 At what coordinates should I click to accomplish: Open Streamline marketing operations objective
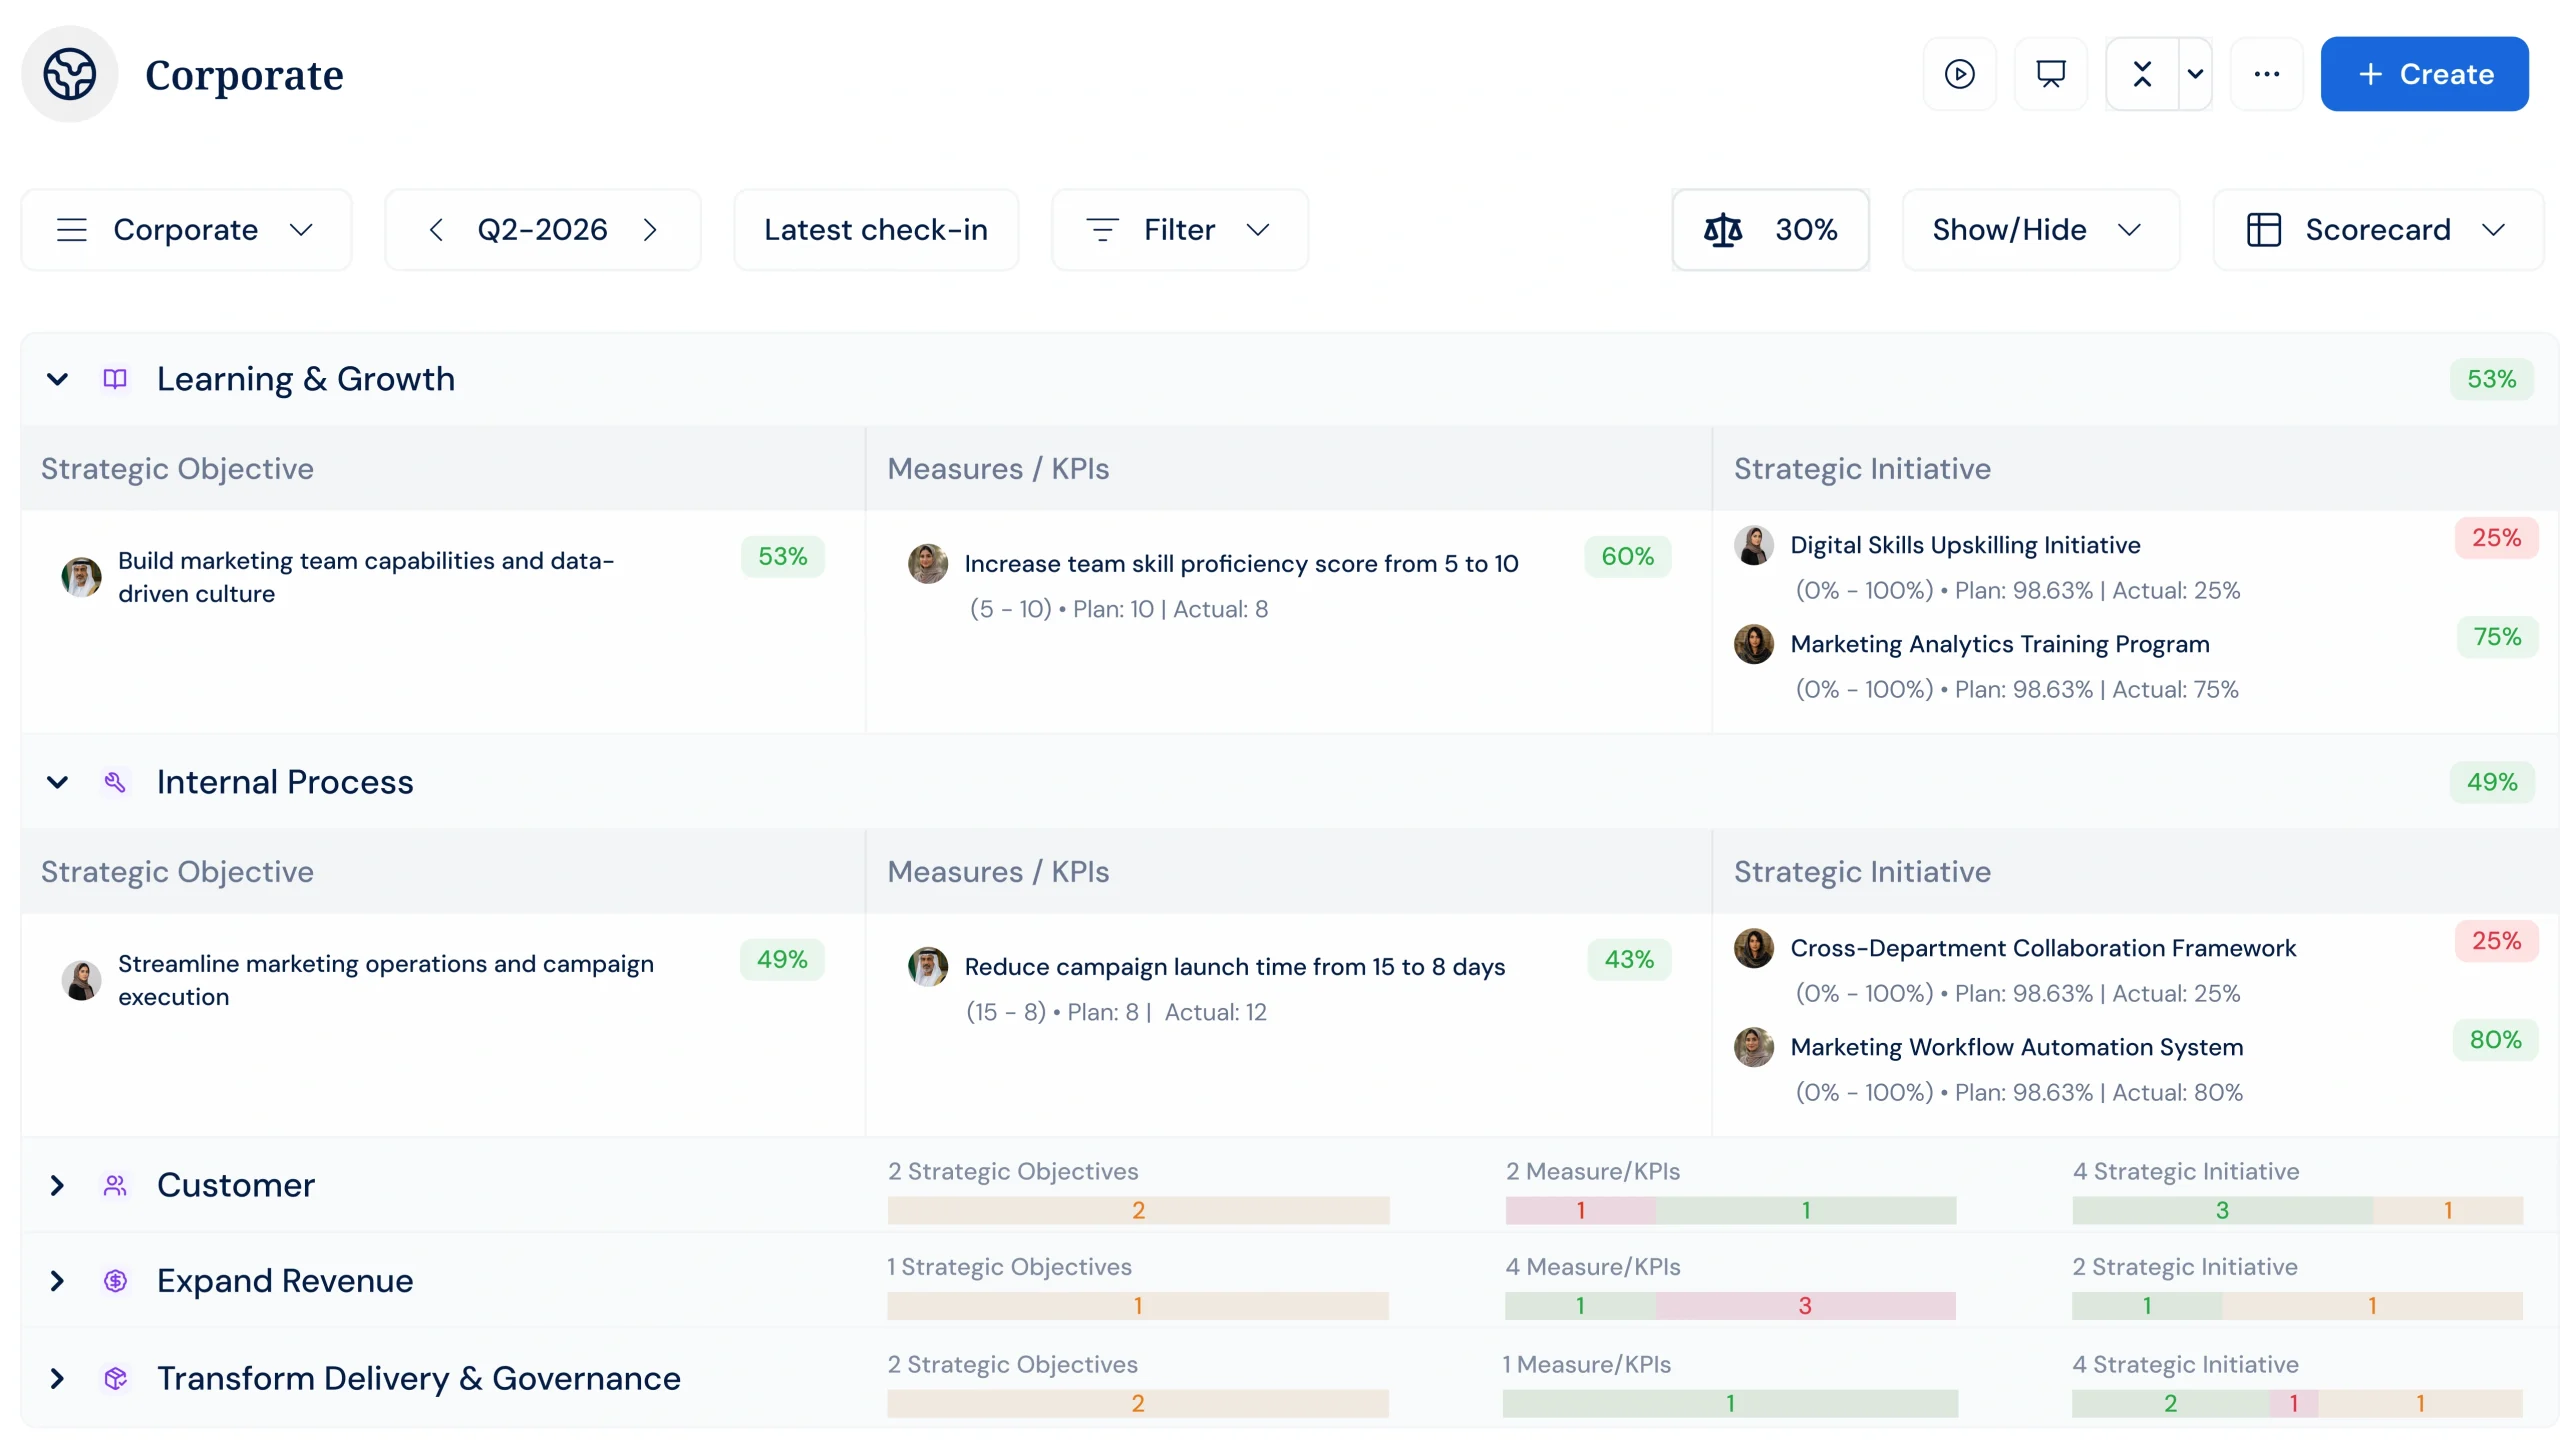tap(386, 980)
